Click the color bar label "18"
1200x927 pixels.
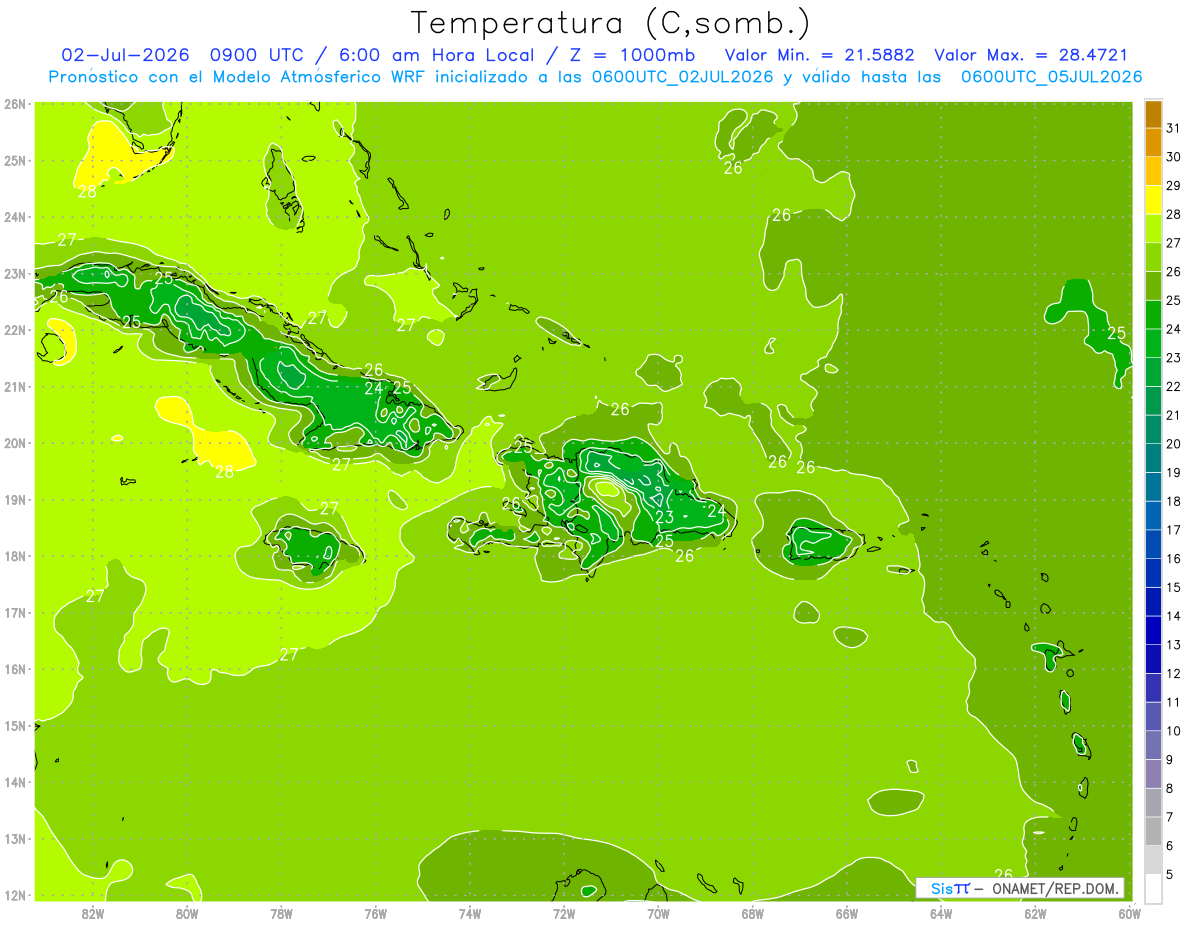click(x=1173, y=501)
